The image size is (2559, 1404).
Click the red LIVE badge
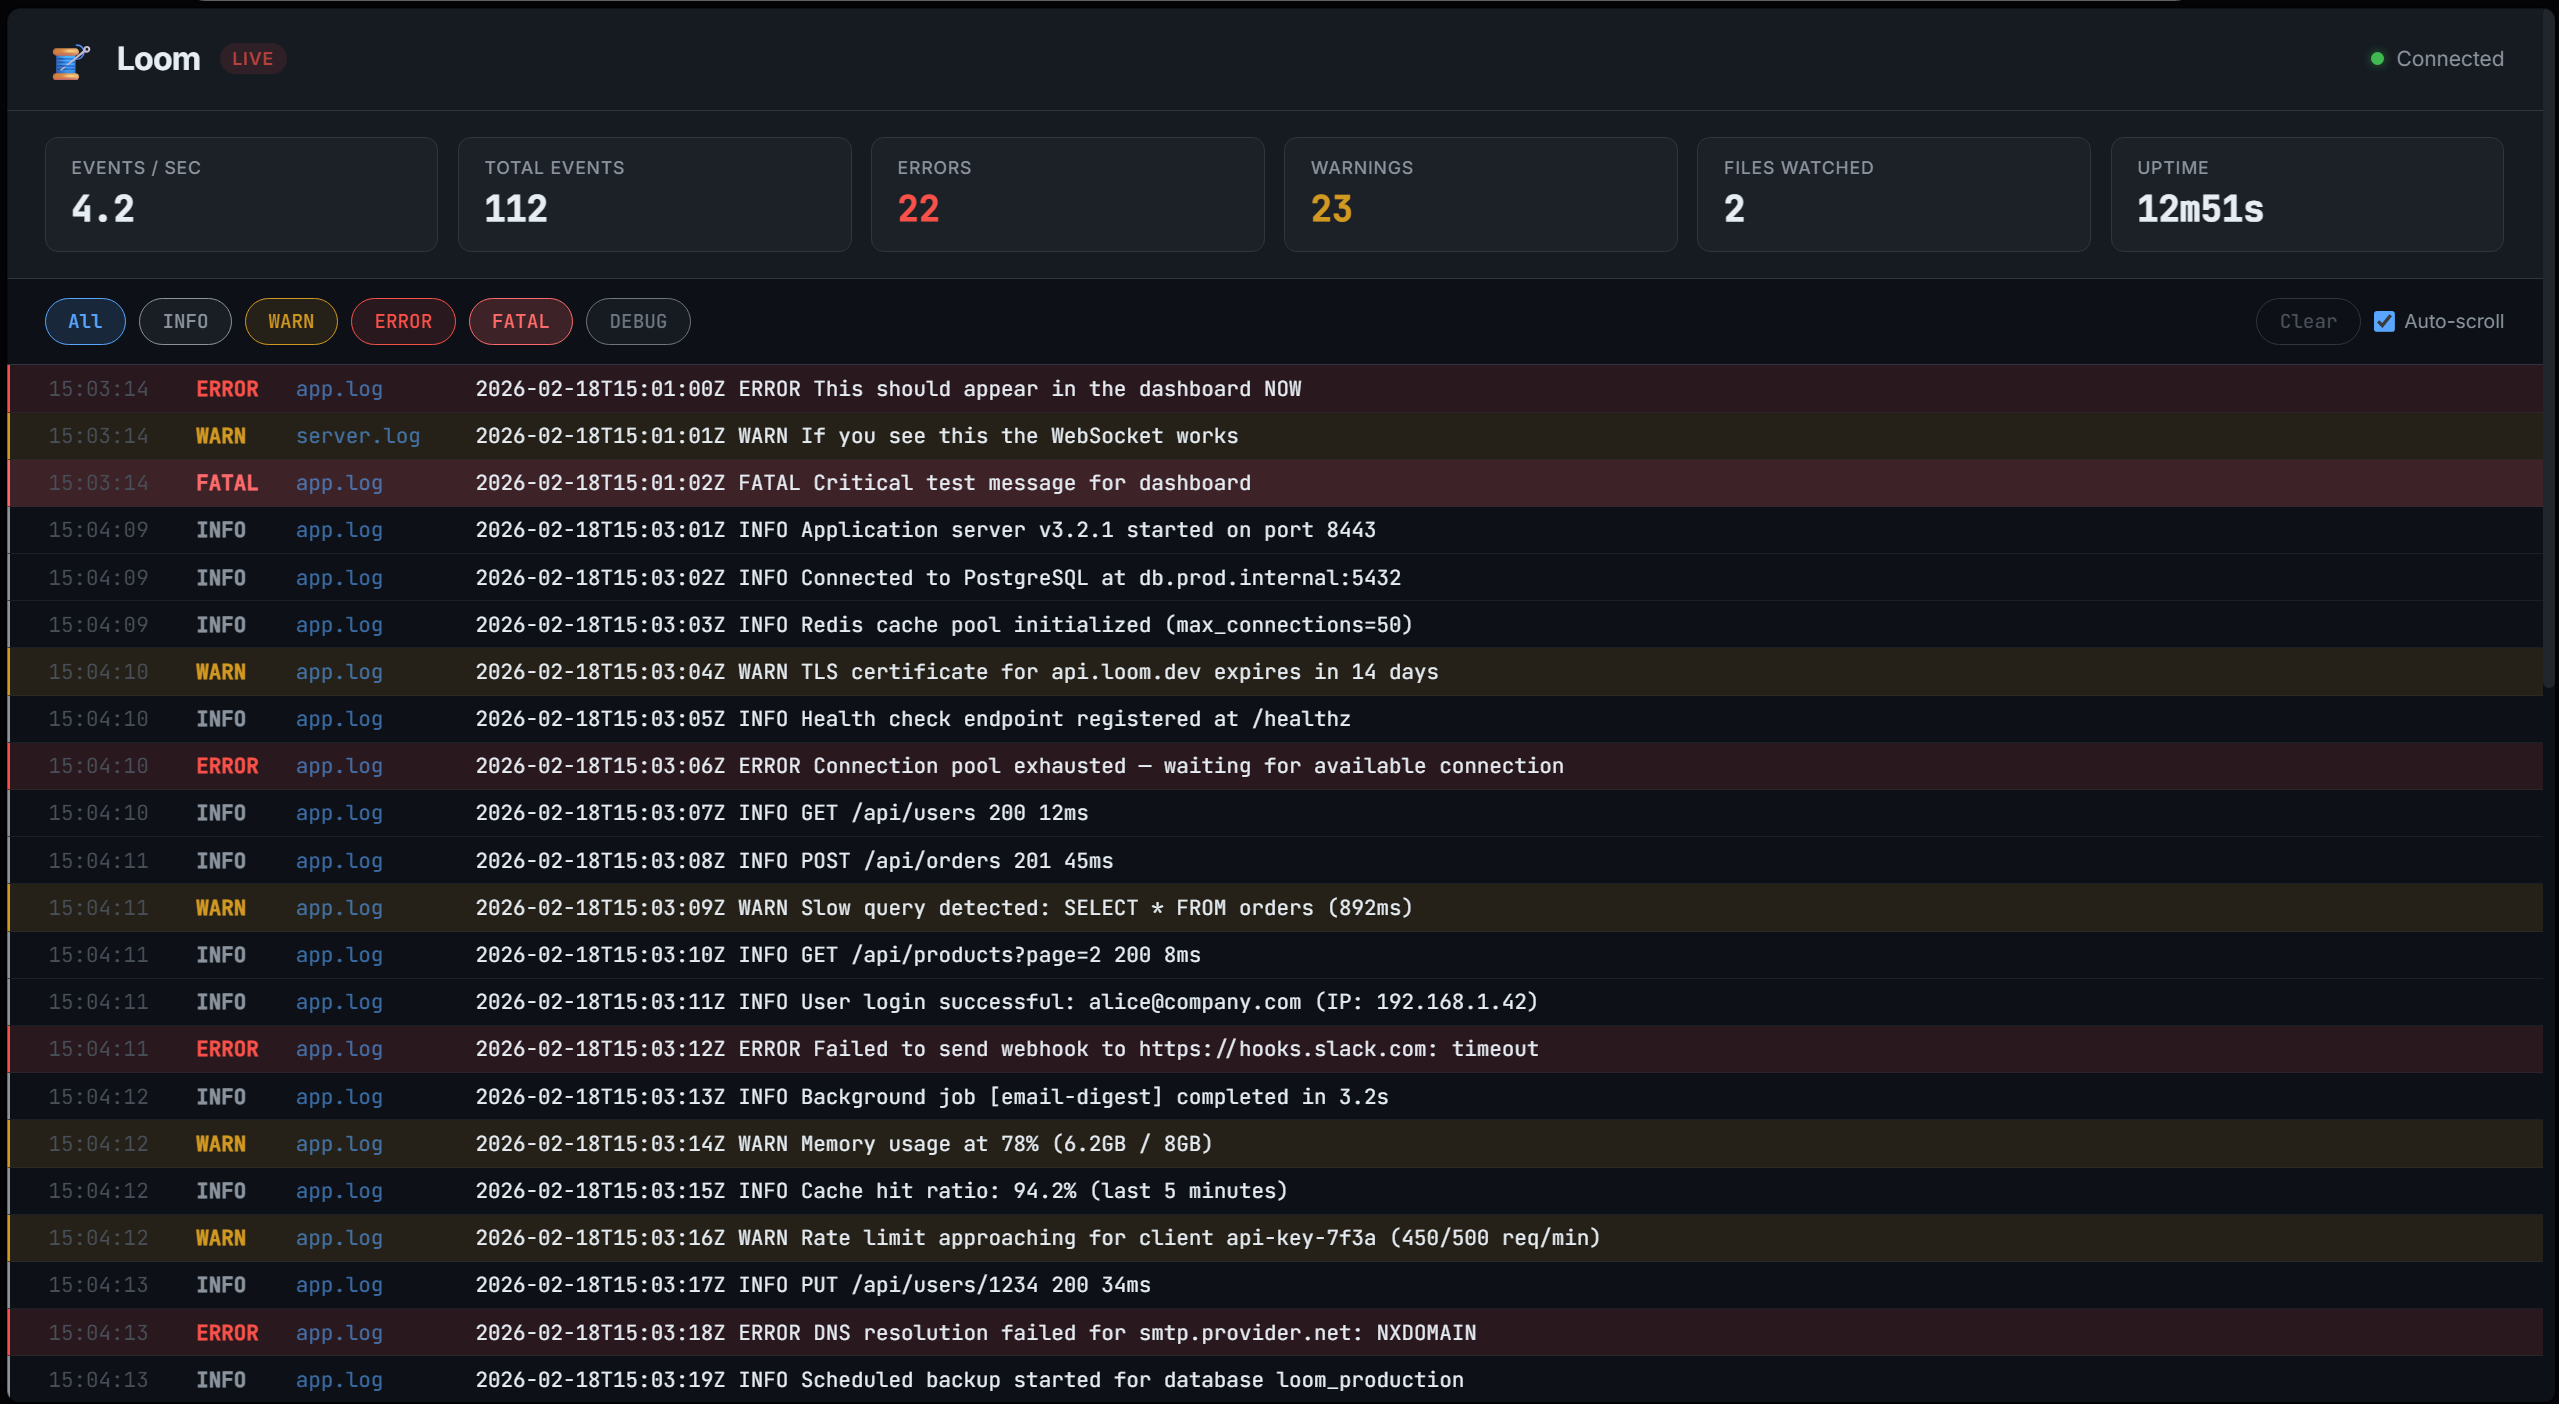[x=252, y=59]
